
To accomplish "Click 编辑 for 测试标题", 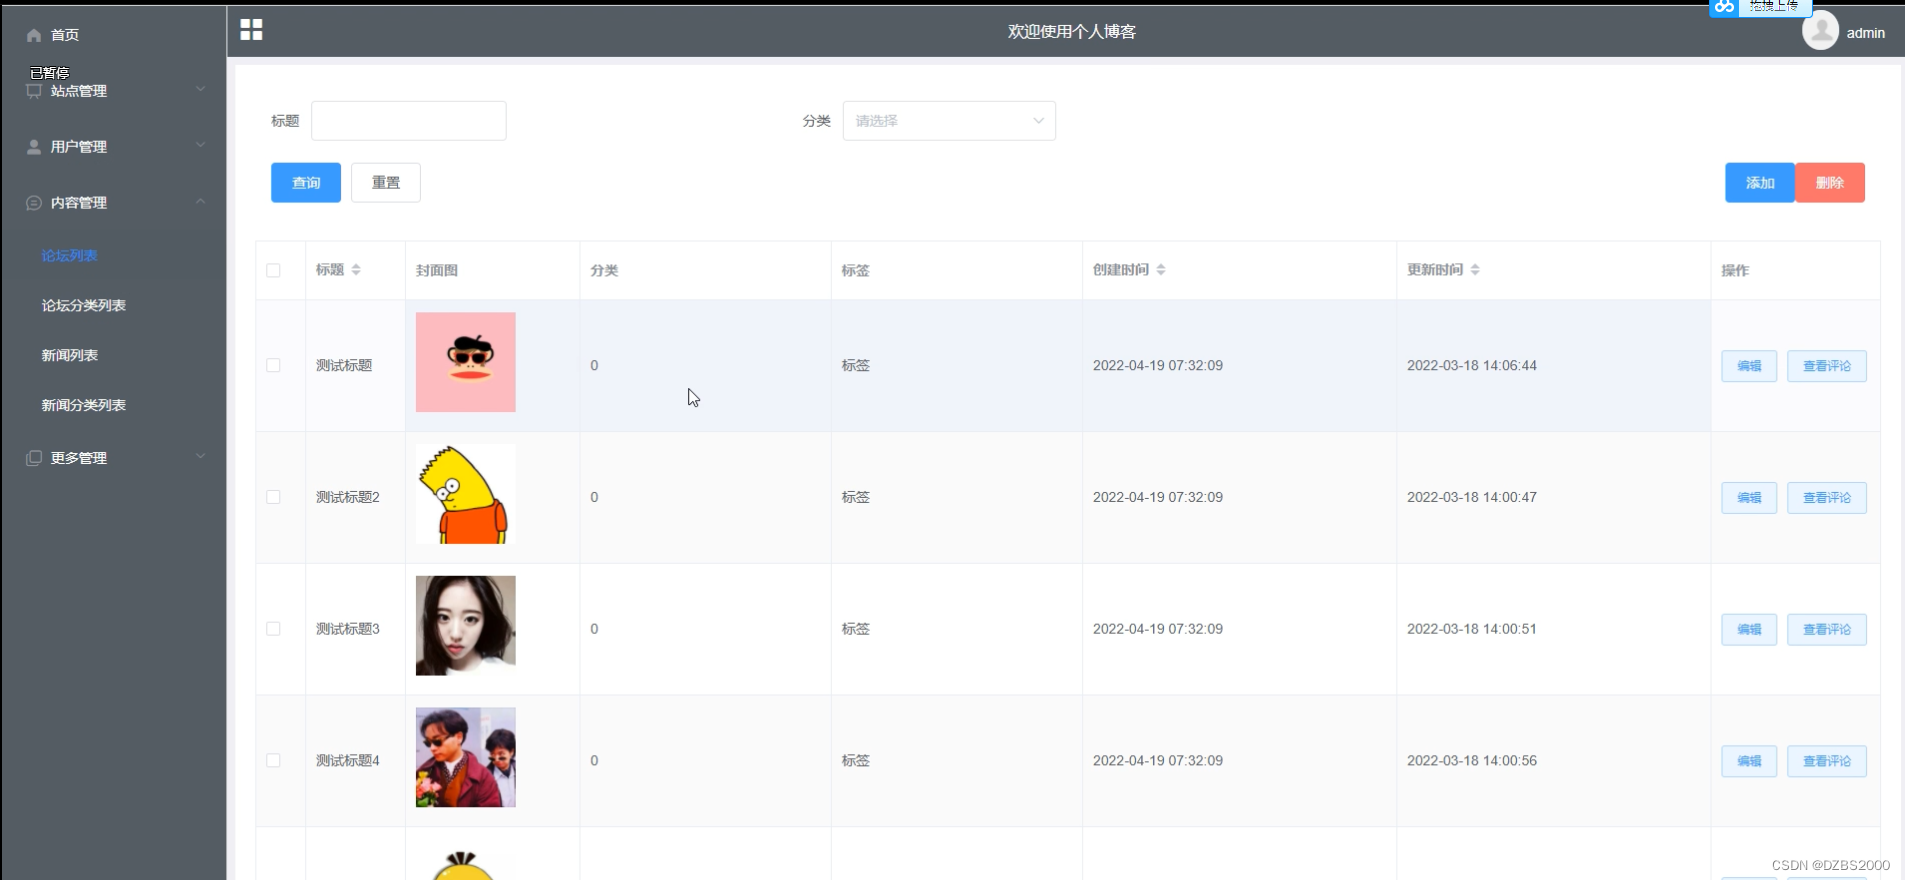I will (1749, 366).
